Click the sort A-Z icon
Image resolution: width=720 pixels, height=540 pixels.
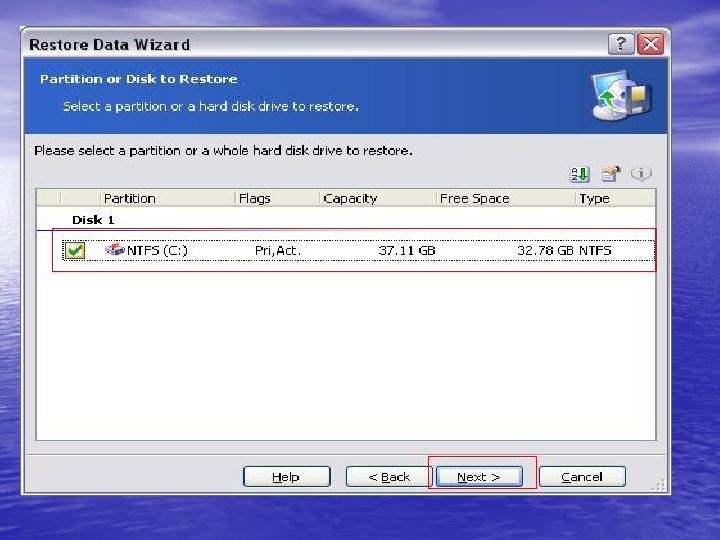[579, 174]
